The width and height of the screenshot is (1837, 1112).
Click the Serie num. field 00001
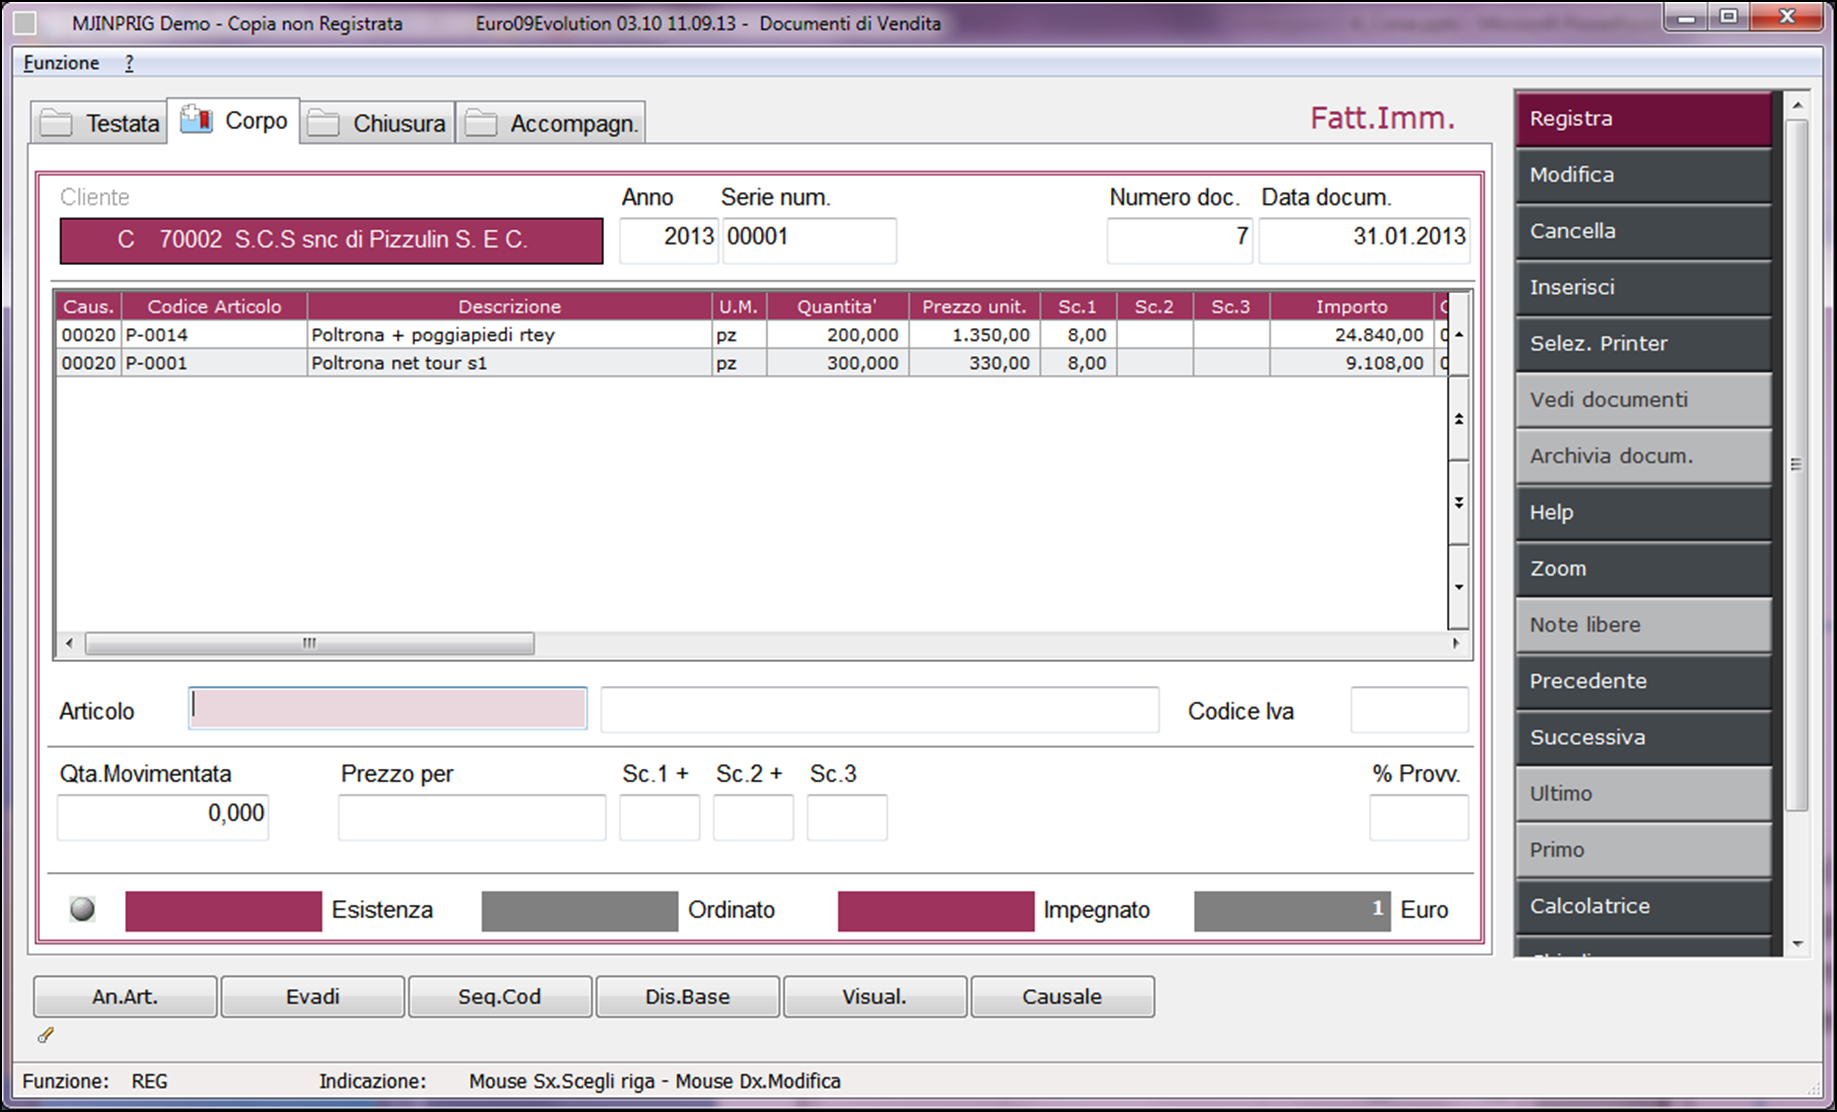tap(809, 240)
